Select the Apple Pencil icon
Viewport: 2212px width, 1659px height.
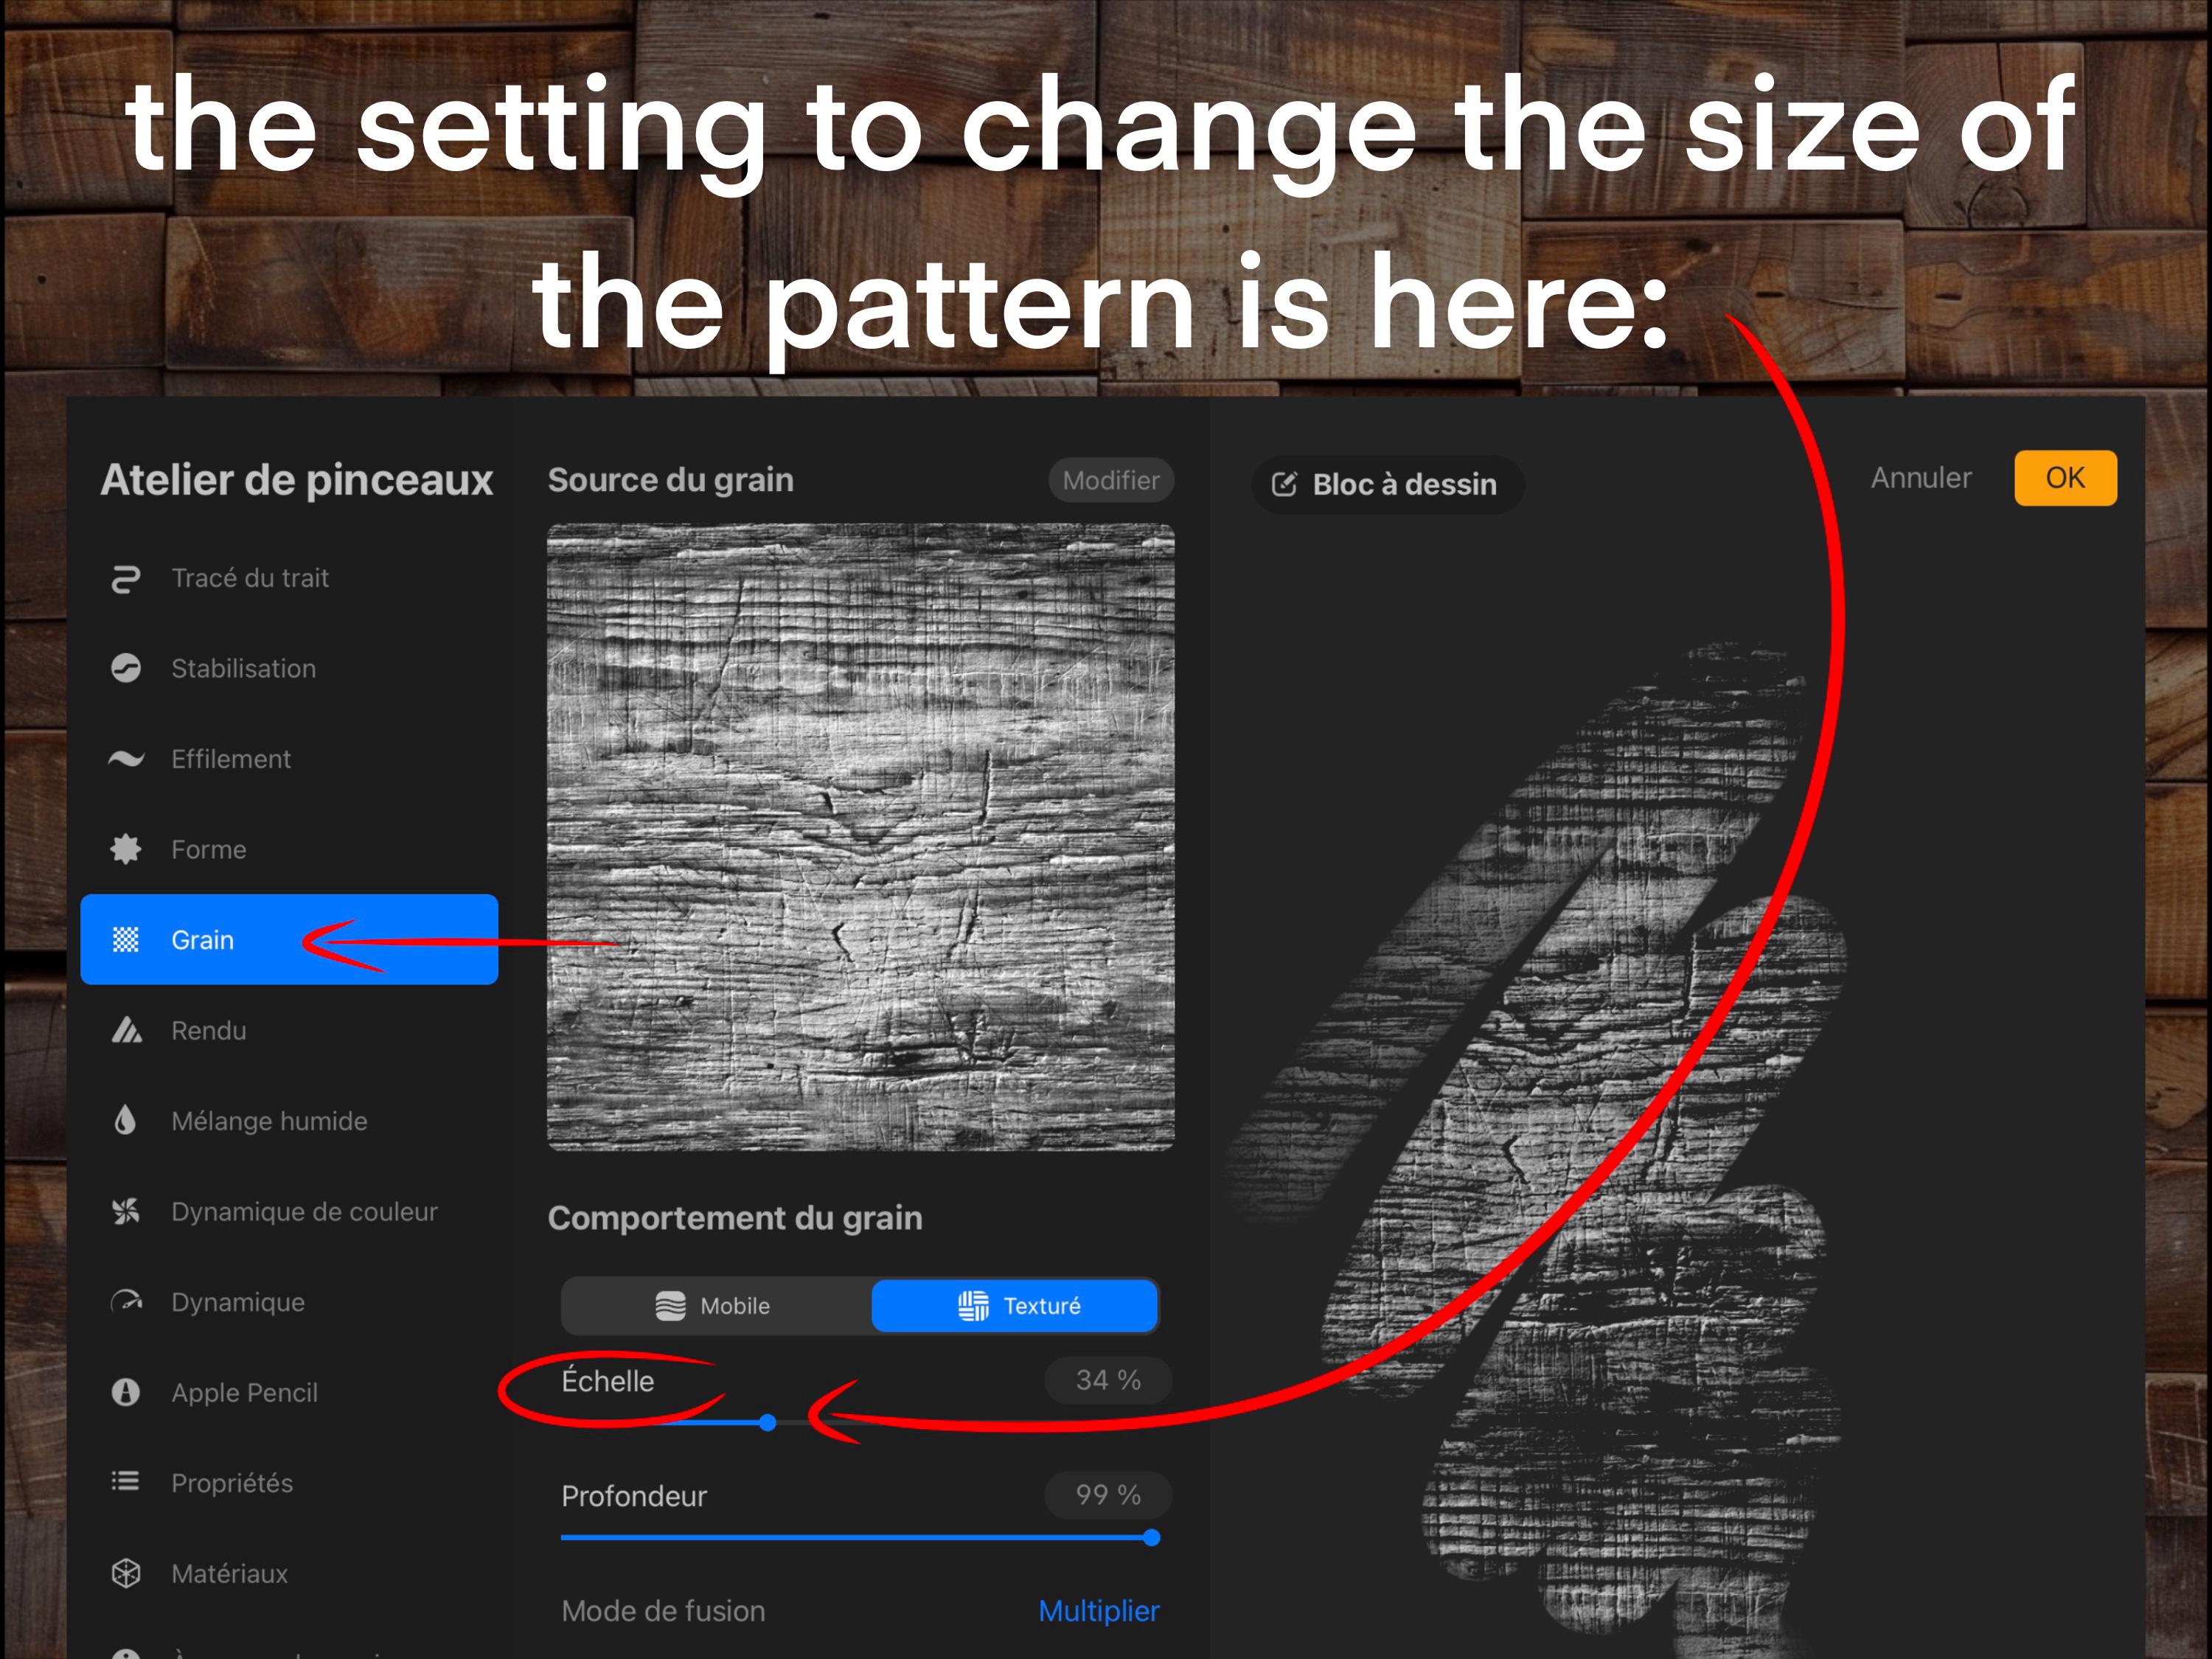point(125,1392)
